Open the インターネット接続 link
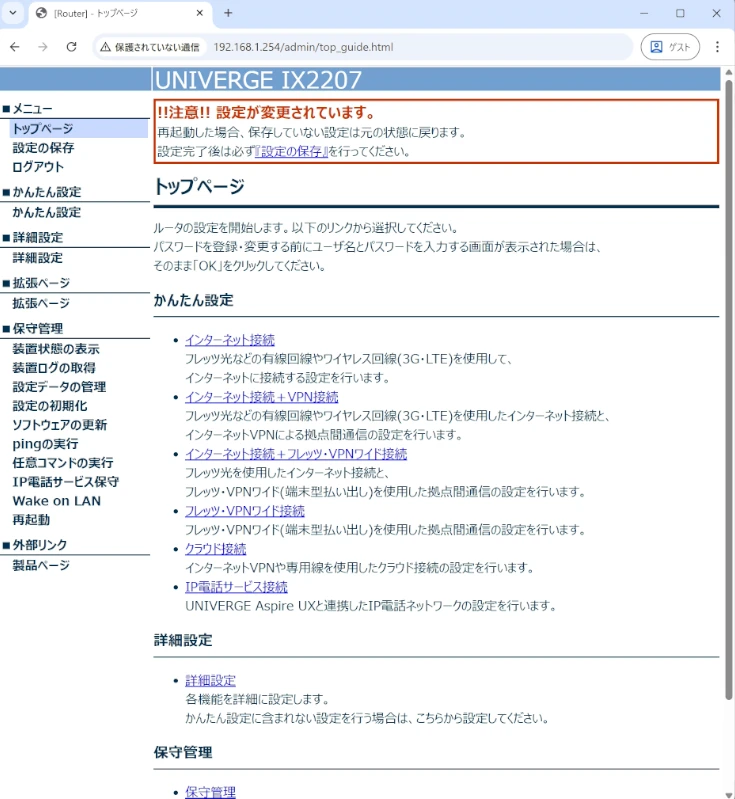The width and height of the screenshot is (735, 799). coord(230,340)
